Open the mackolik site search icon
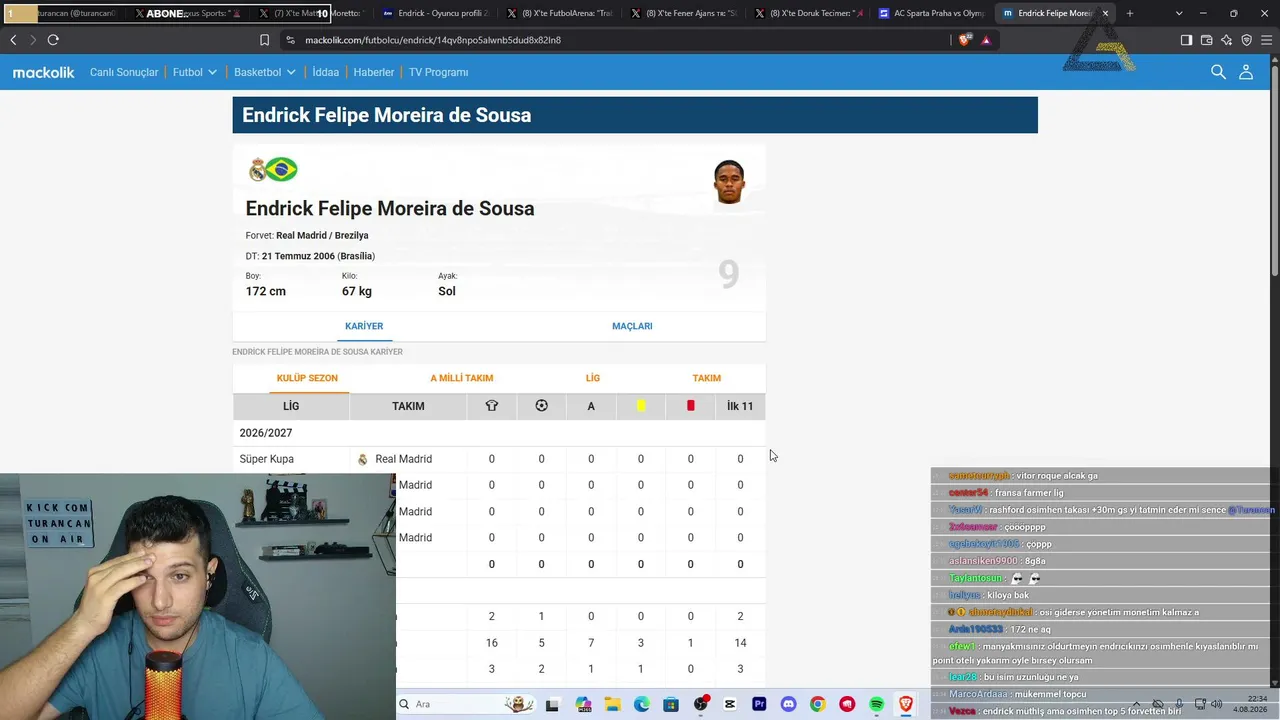 click(1218, 72)
